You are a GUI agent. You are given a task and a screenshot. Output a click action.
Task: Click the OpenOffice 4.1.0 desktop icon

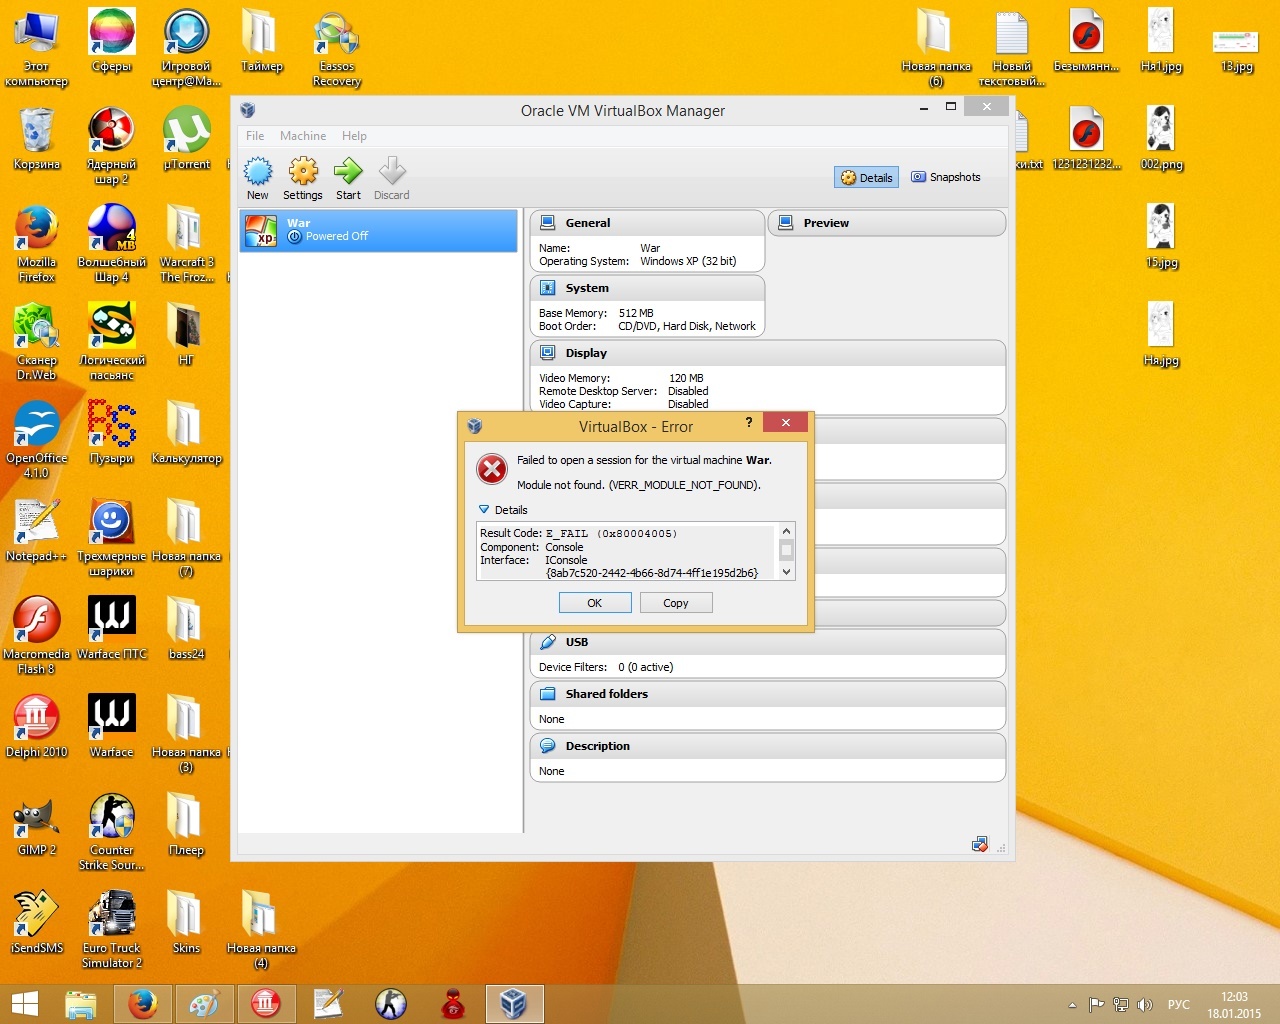(x=37, y=440)
